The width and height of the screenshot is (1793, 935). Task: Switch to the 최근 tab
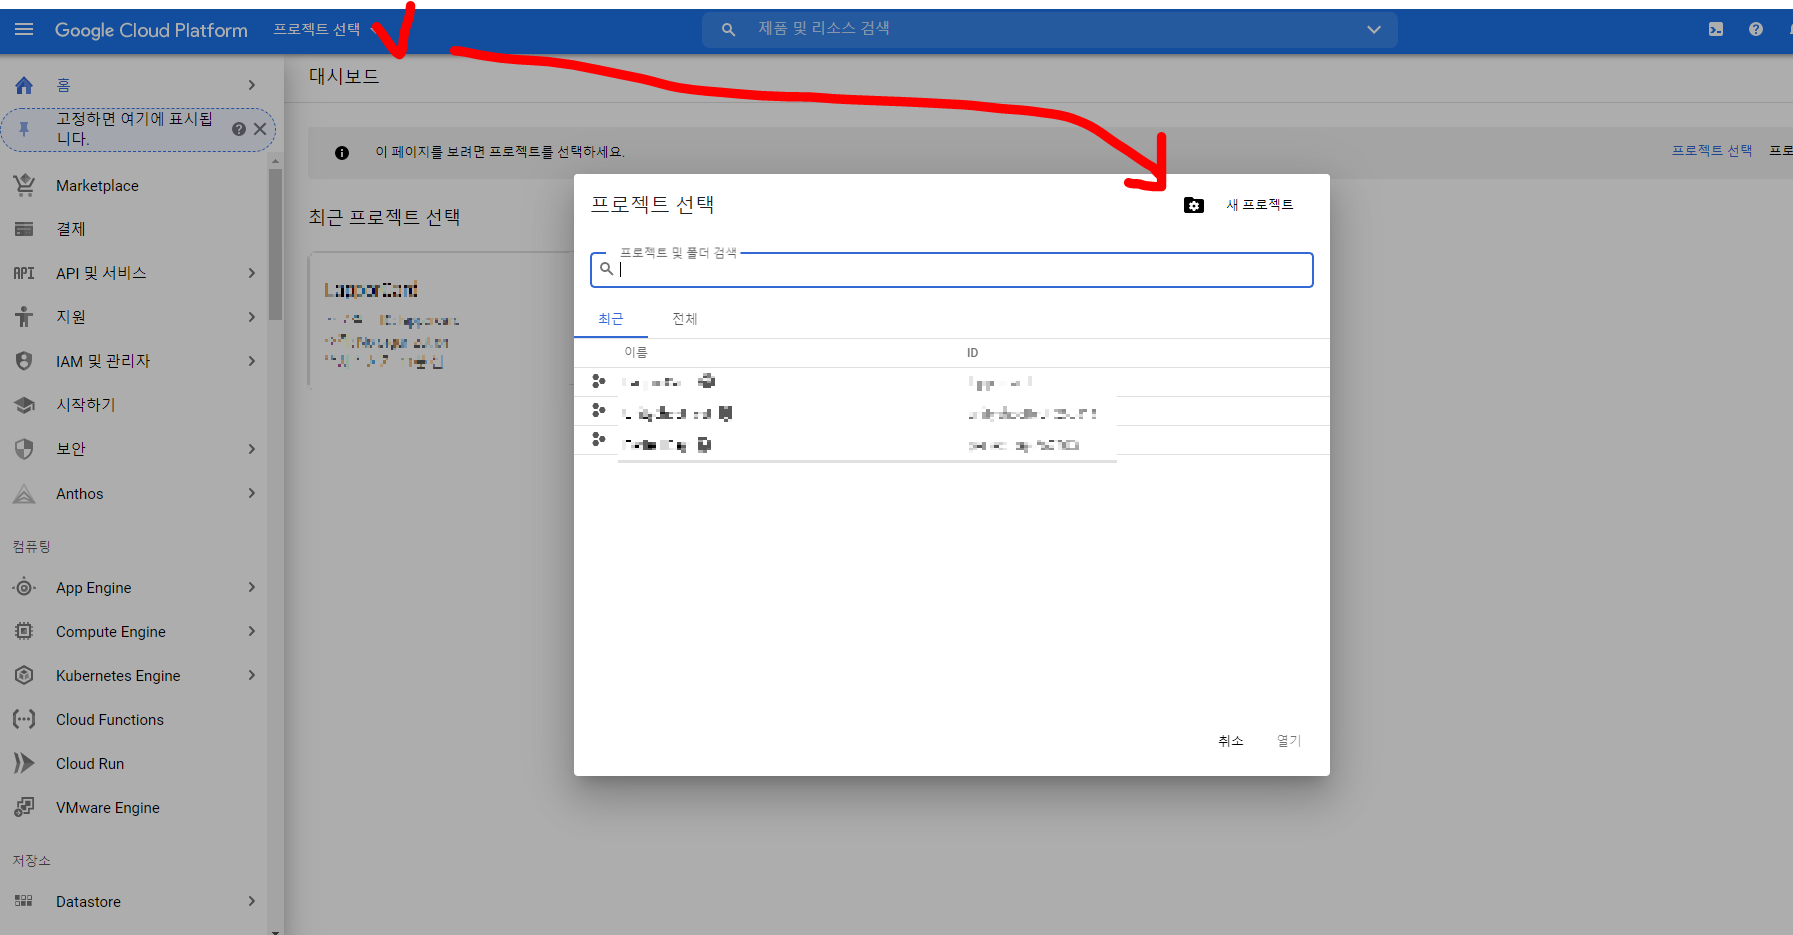[611, 319]
